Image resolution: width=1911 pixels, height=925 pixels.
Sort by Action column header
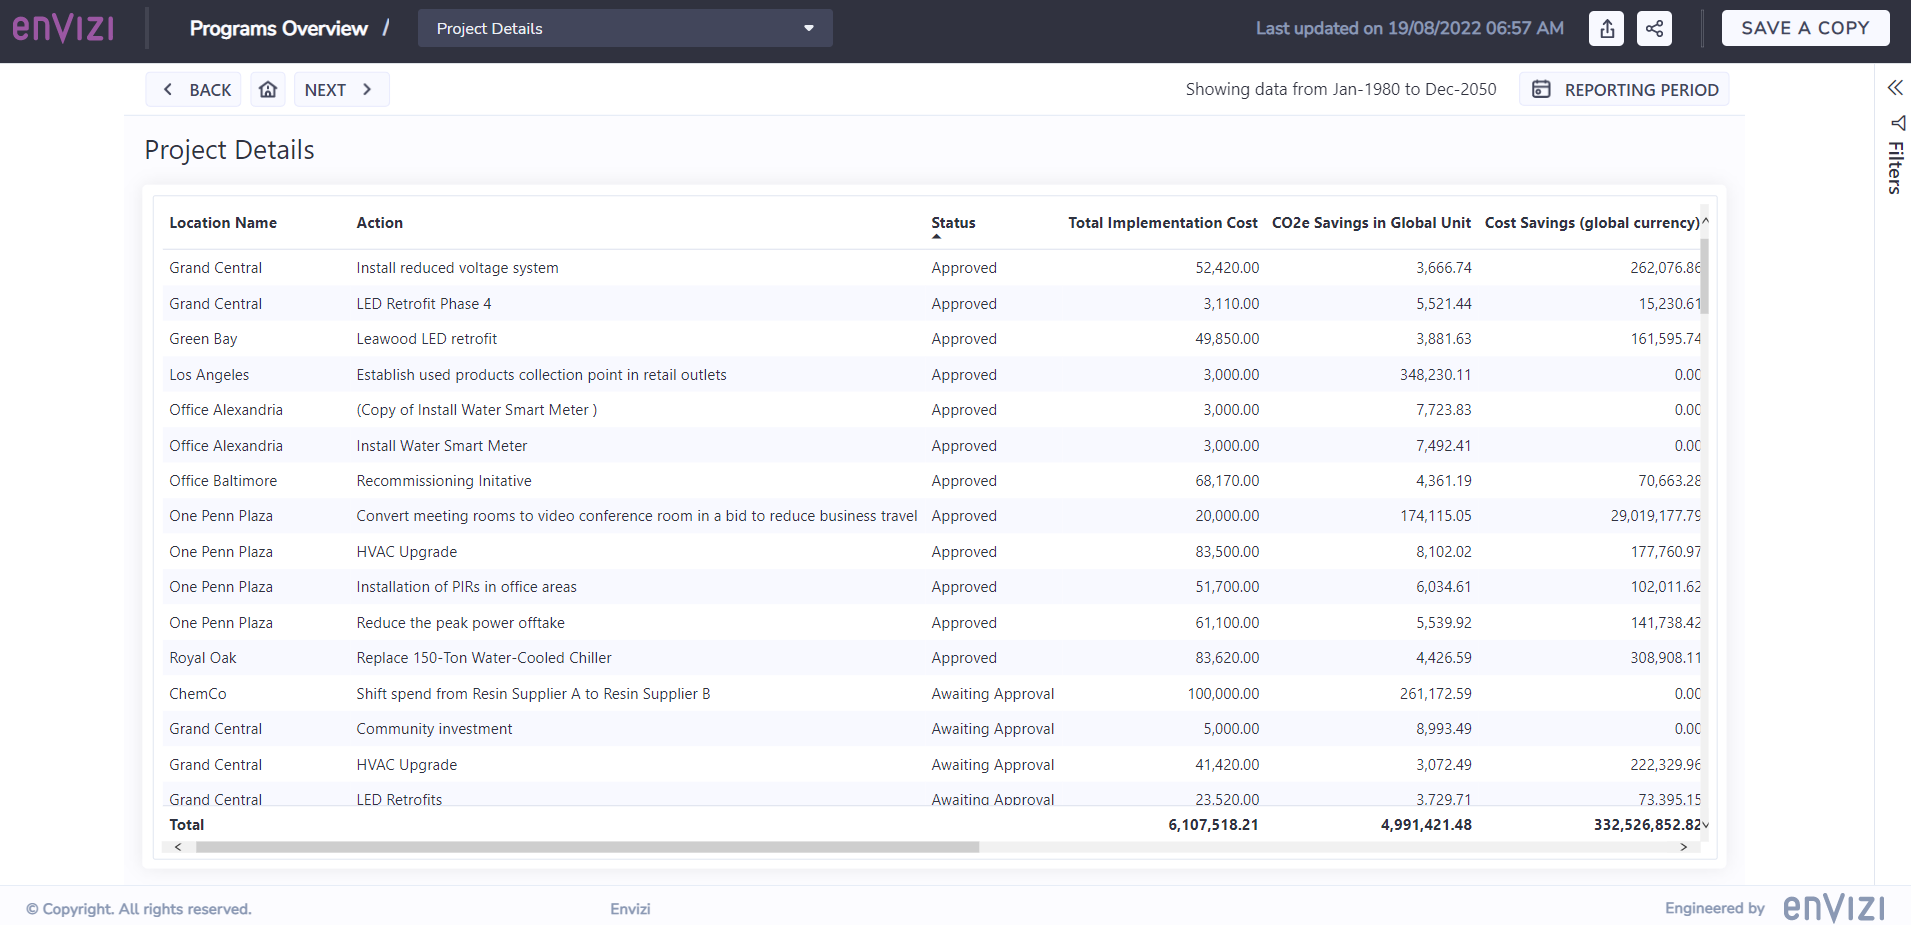(x=380, y=223)
